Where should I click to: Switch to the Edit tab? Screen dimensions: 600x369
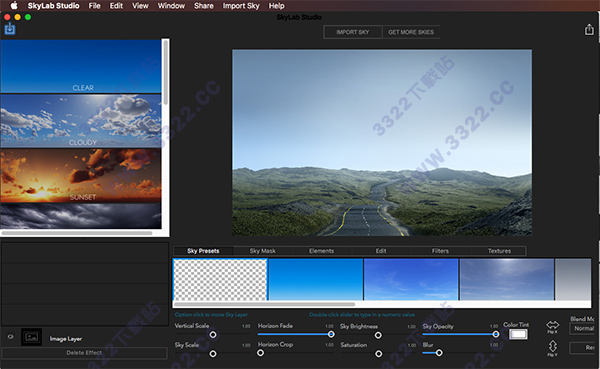[381, 251]
